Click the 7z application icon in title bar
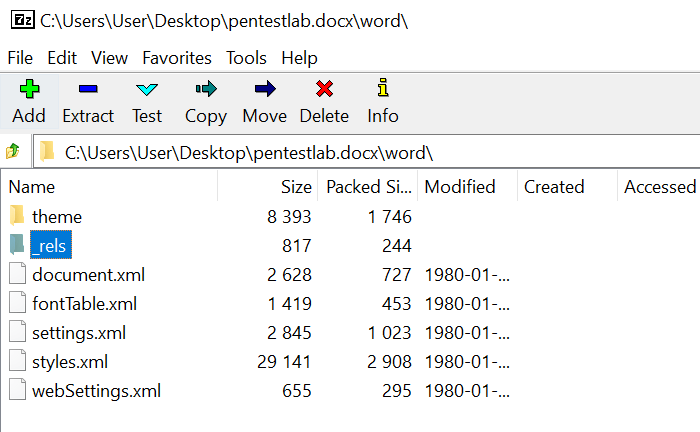The width and height of the screenshot is (700, 432). tap(23, 20)
